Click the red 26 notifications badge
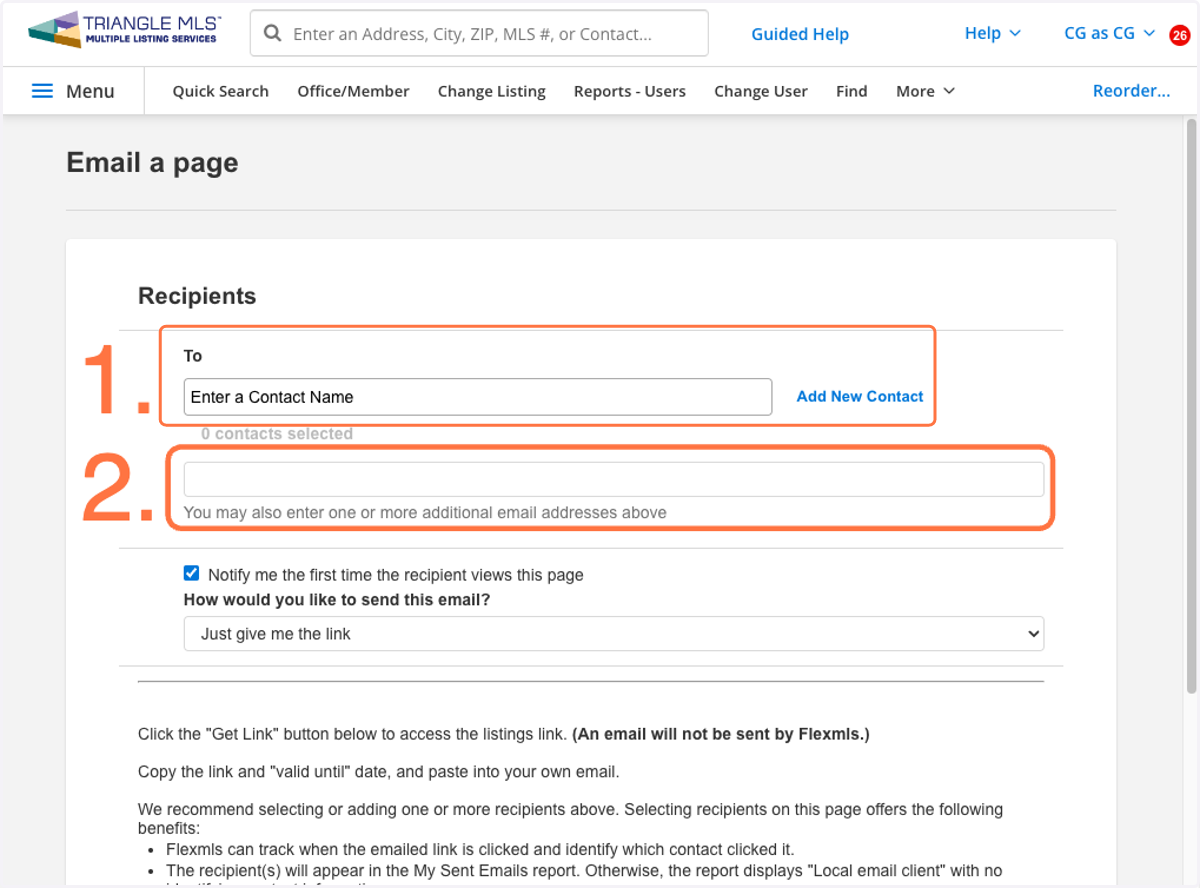Viewport: 1200px width, 888px height. click(x=1179, y=35)
